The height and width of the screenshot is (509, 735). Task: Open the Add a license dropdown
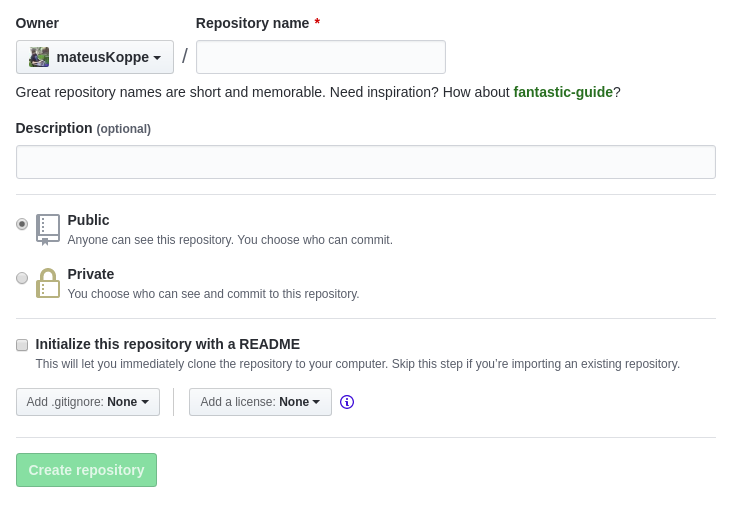pos(260,402)
